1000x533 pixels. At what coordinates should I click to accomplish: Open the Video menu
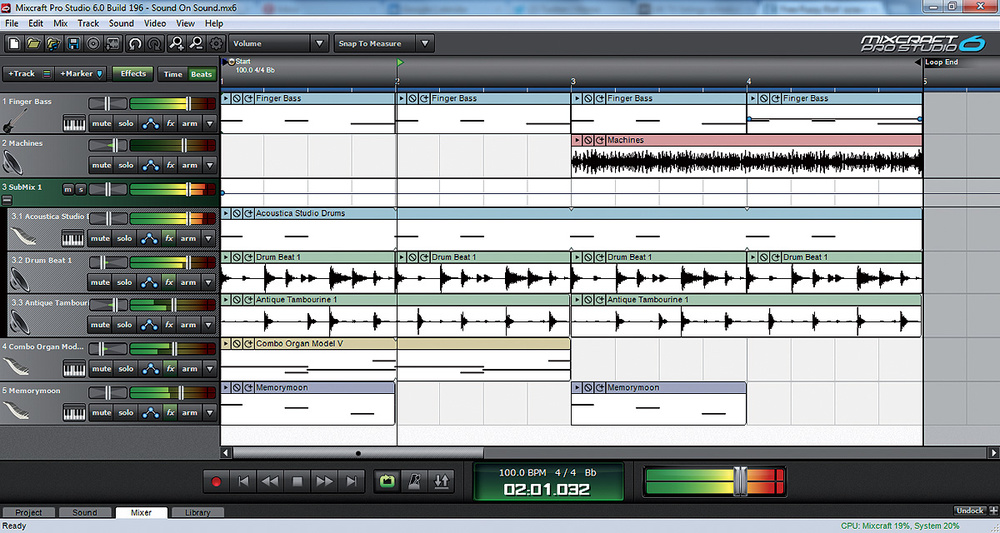pyautogui.click(x=155, y=24)
